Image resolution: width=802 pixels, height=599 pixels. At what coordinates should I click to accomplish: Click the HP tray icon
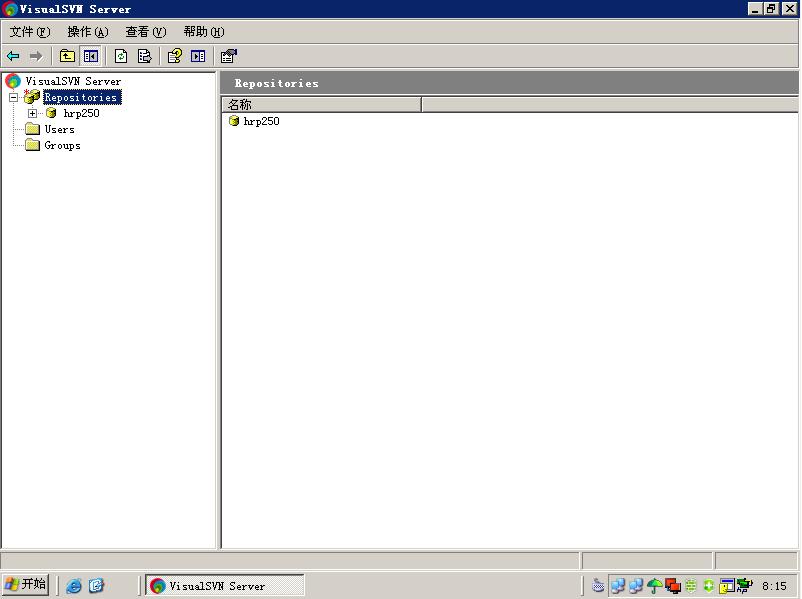point(745,585)
